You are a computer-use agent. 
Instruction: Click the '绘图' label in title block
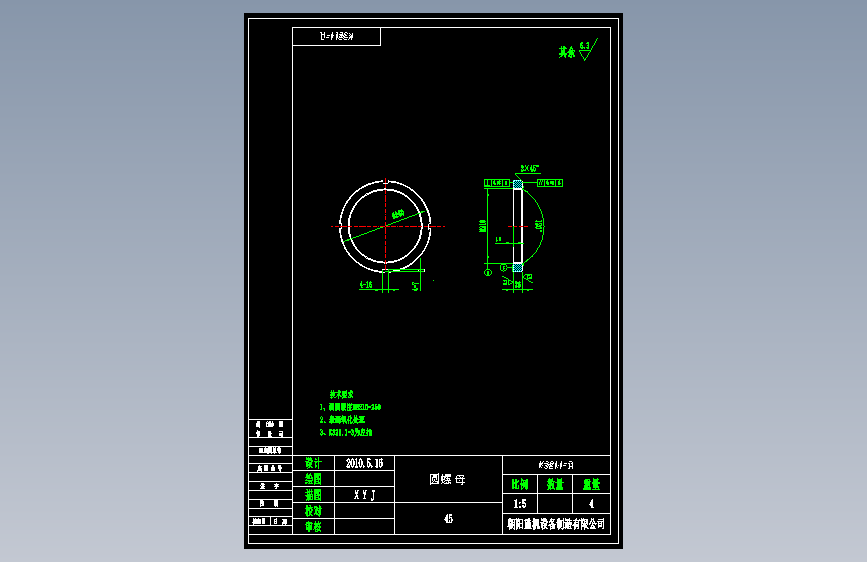313,479
